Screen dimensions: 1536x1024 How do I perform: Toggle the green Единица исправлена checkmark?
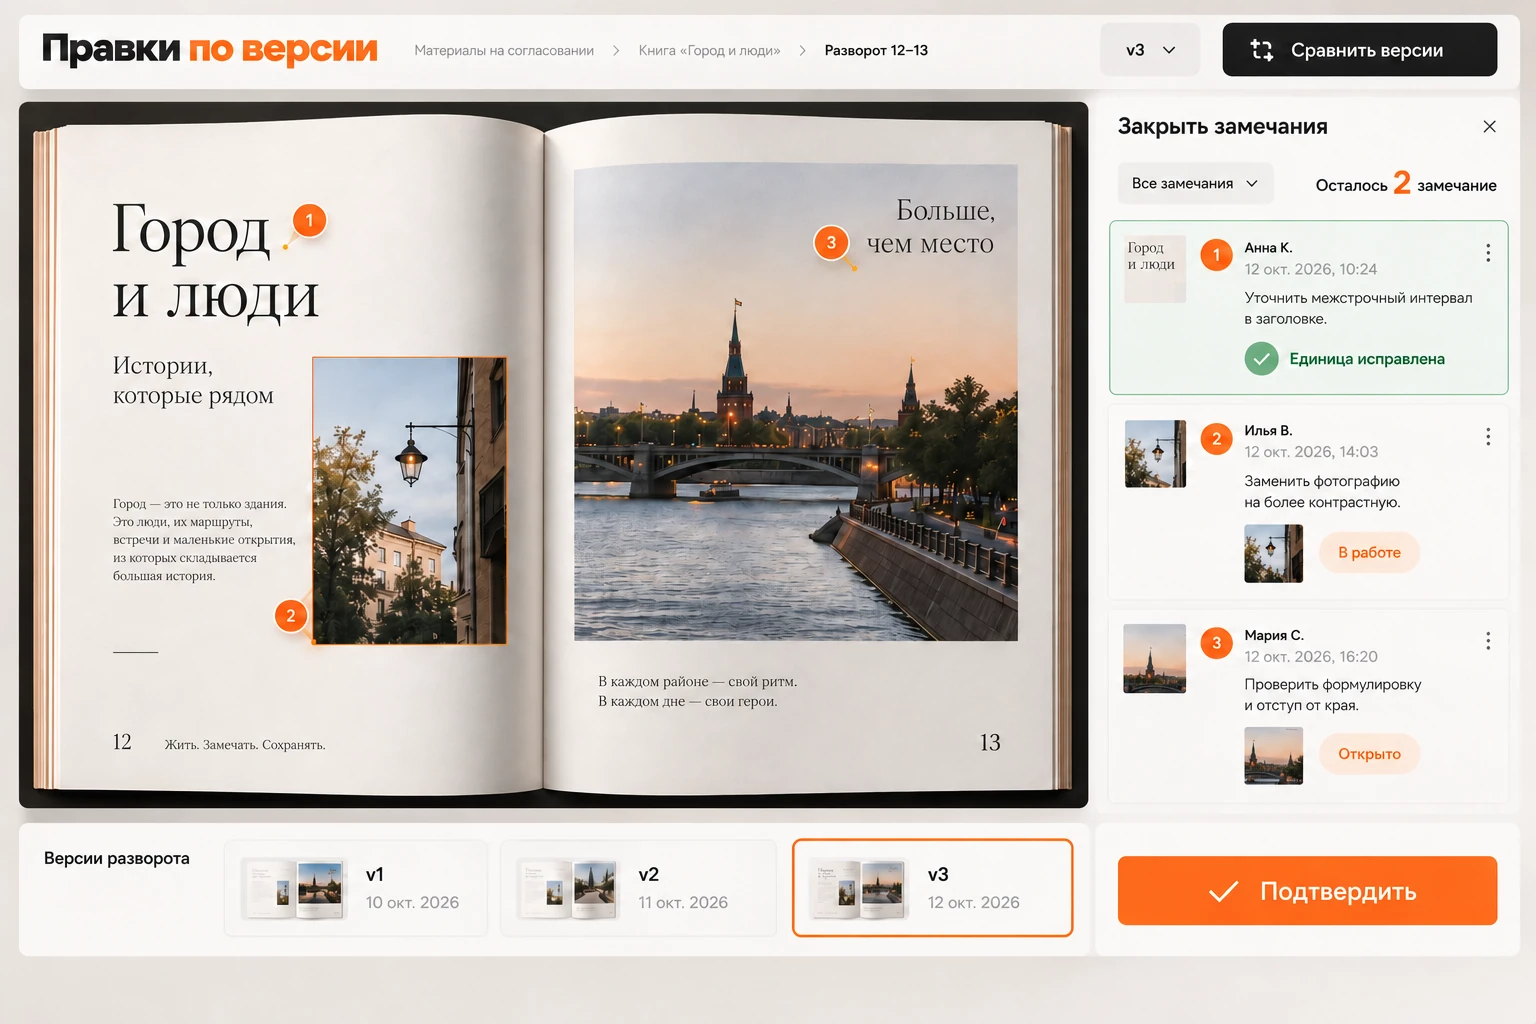pos(1262,358)
